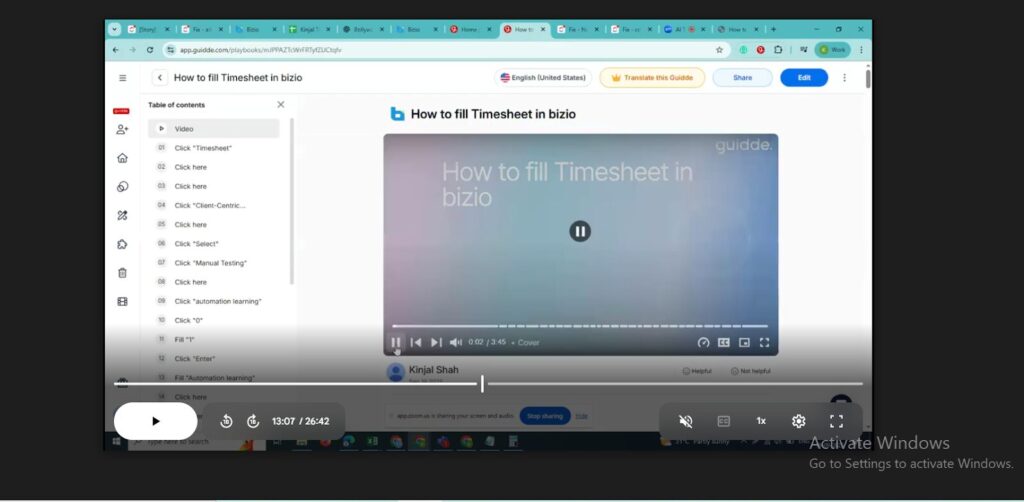
Task: Toggle captions in the outer player overlay
Action: click(x=724, y=421)
